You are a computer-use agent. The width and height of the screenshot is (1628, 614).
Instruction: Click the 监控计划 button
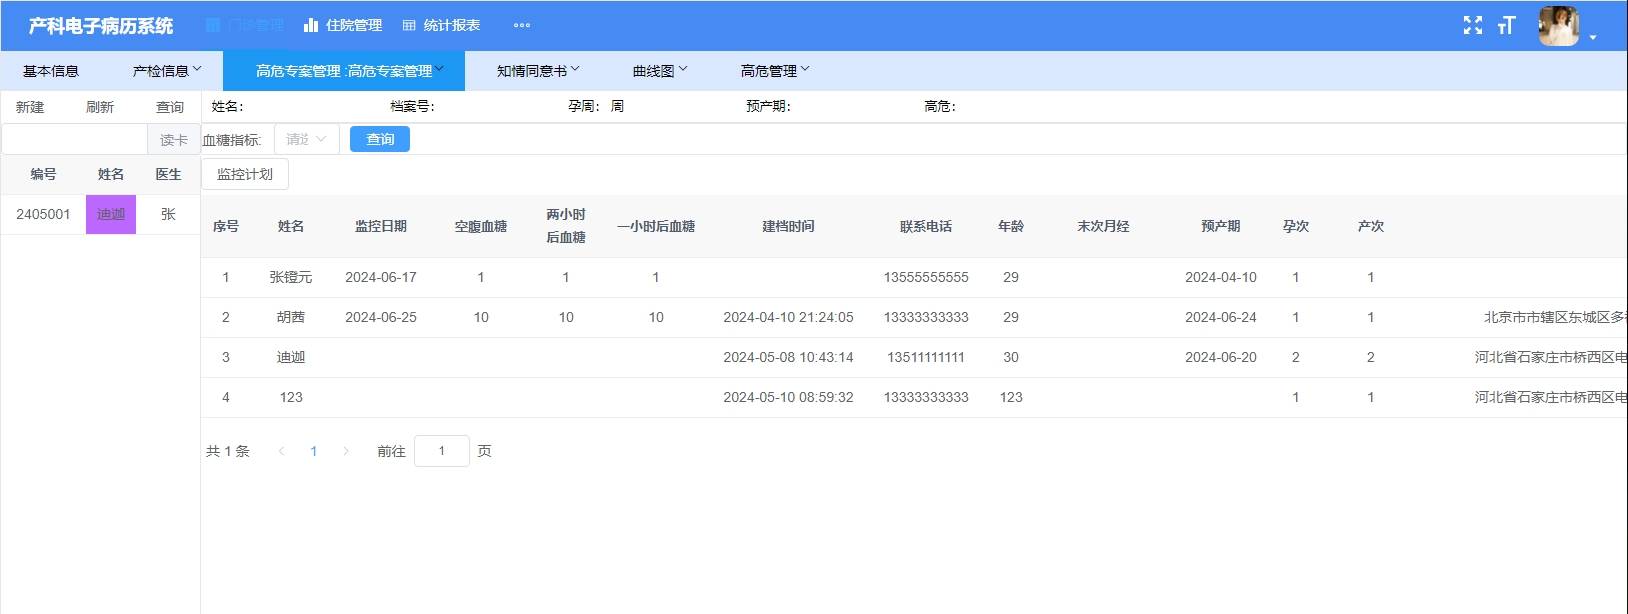click(x=245, y=174)
